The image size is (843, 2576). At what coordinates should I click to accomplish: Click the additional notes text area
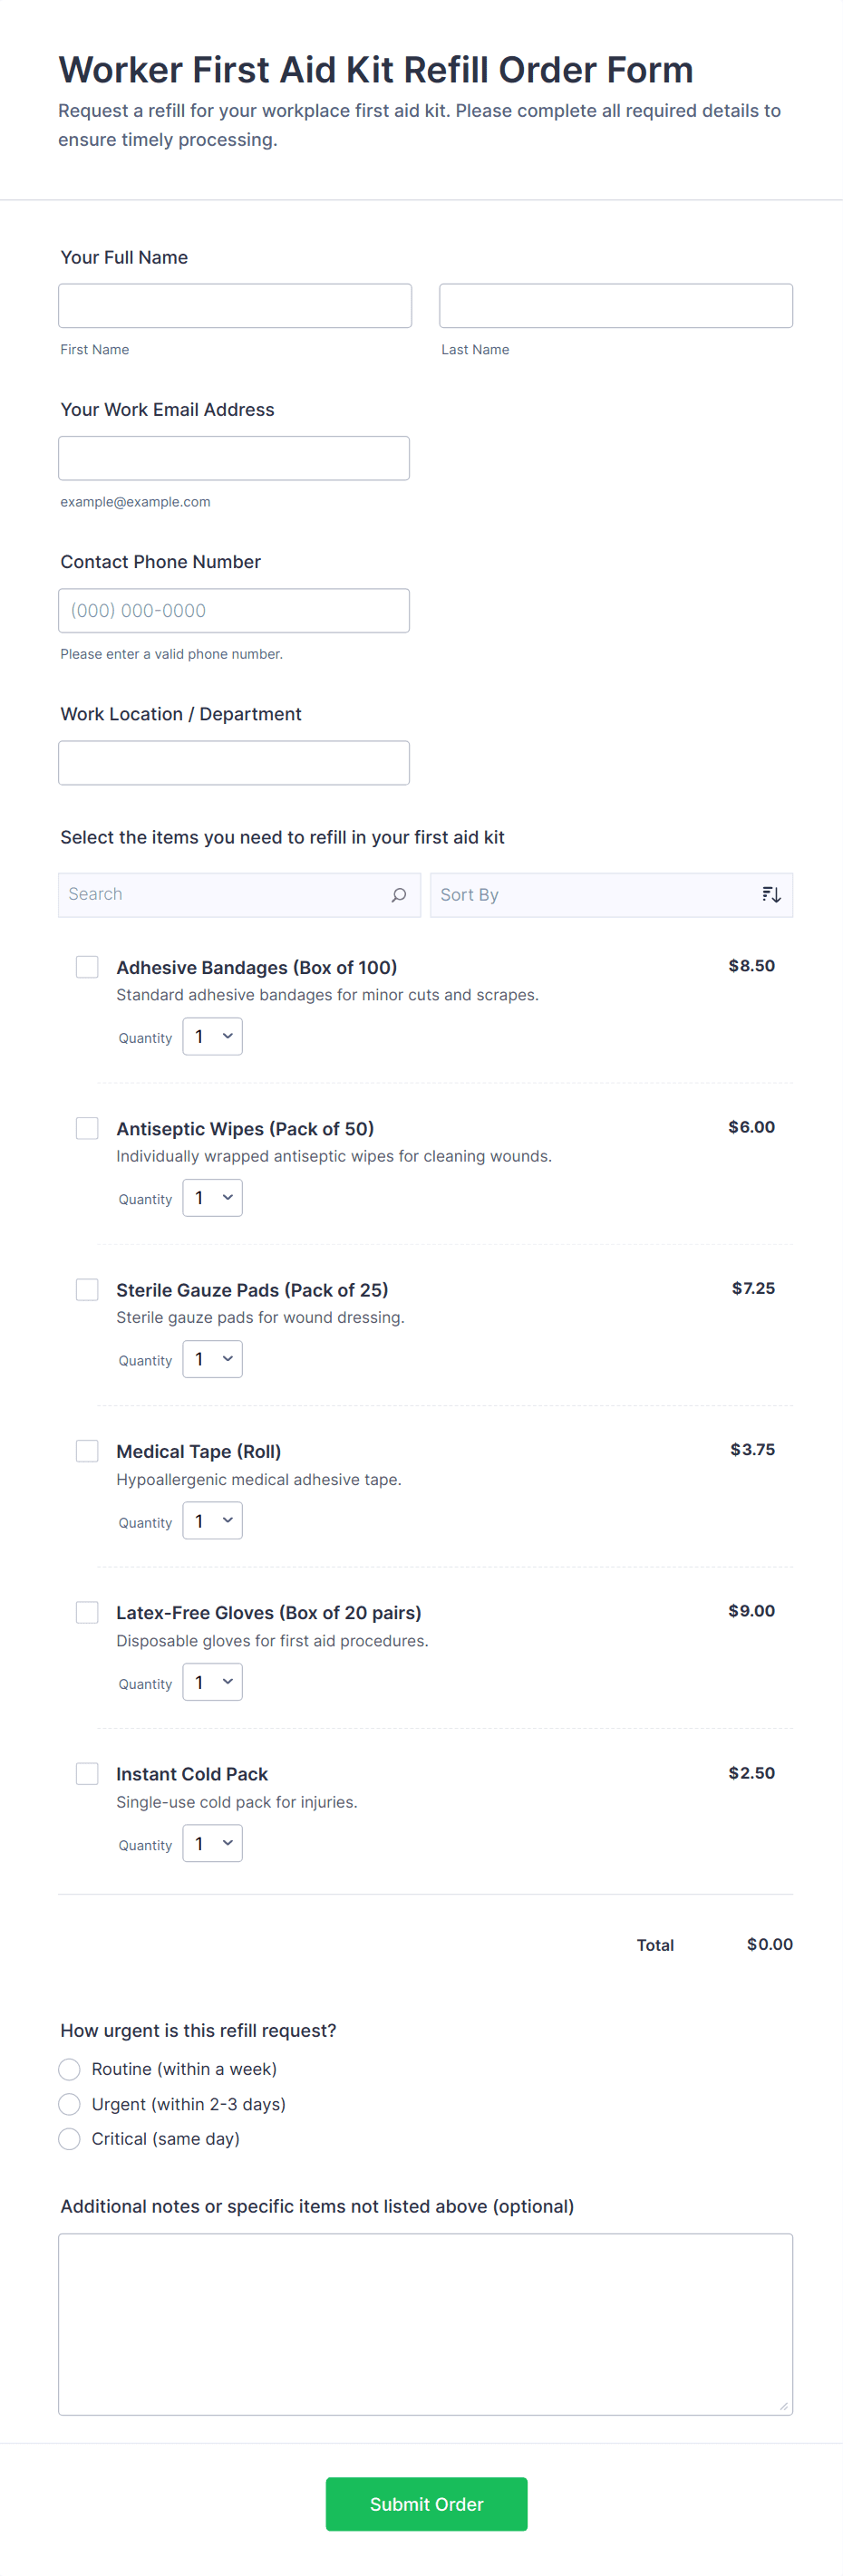pyautogui.click(x=425, y=2324)
